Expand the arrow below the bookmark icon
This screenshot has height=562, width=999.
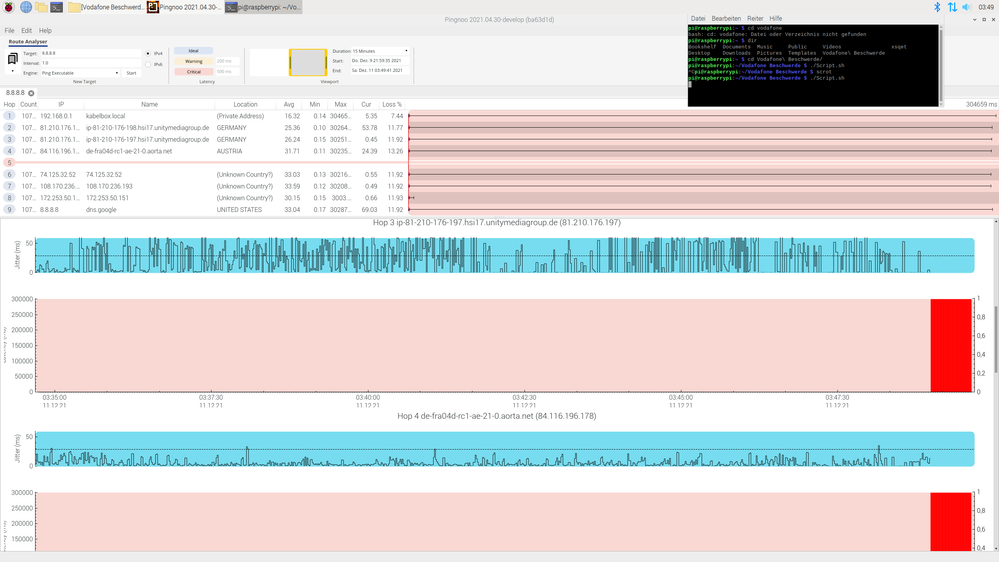pyautogui.click(x=12, y=72)
